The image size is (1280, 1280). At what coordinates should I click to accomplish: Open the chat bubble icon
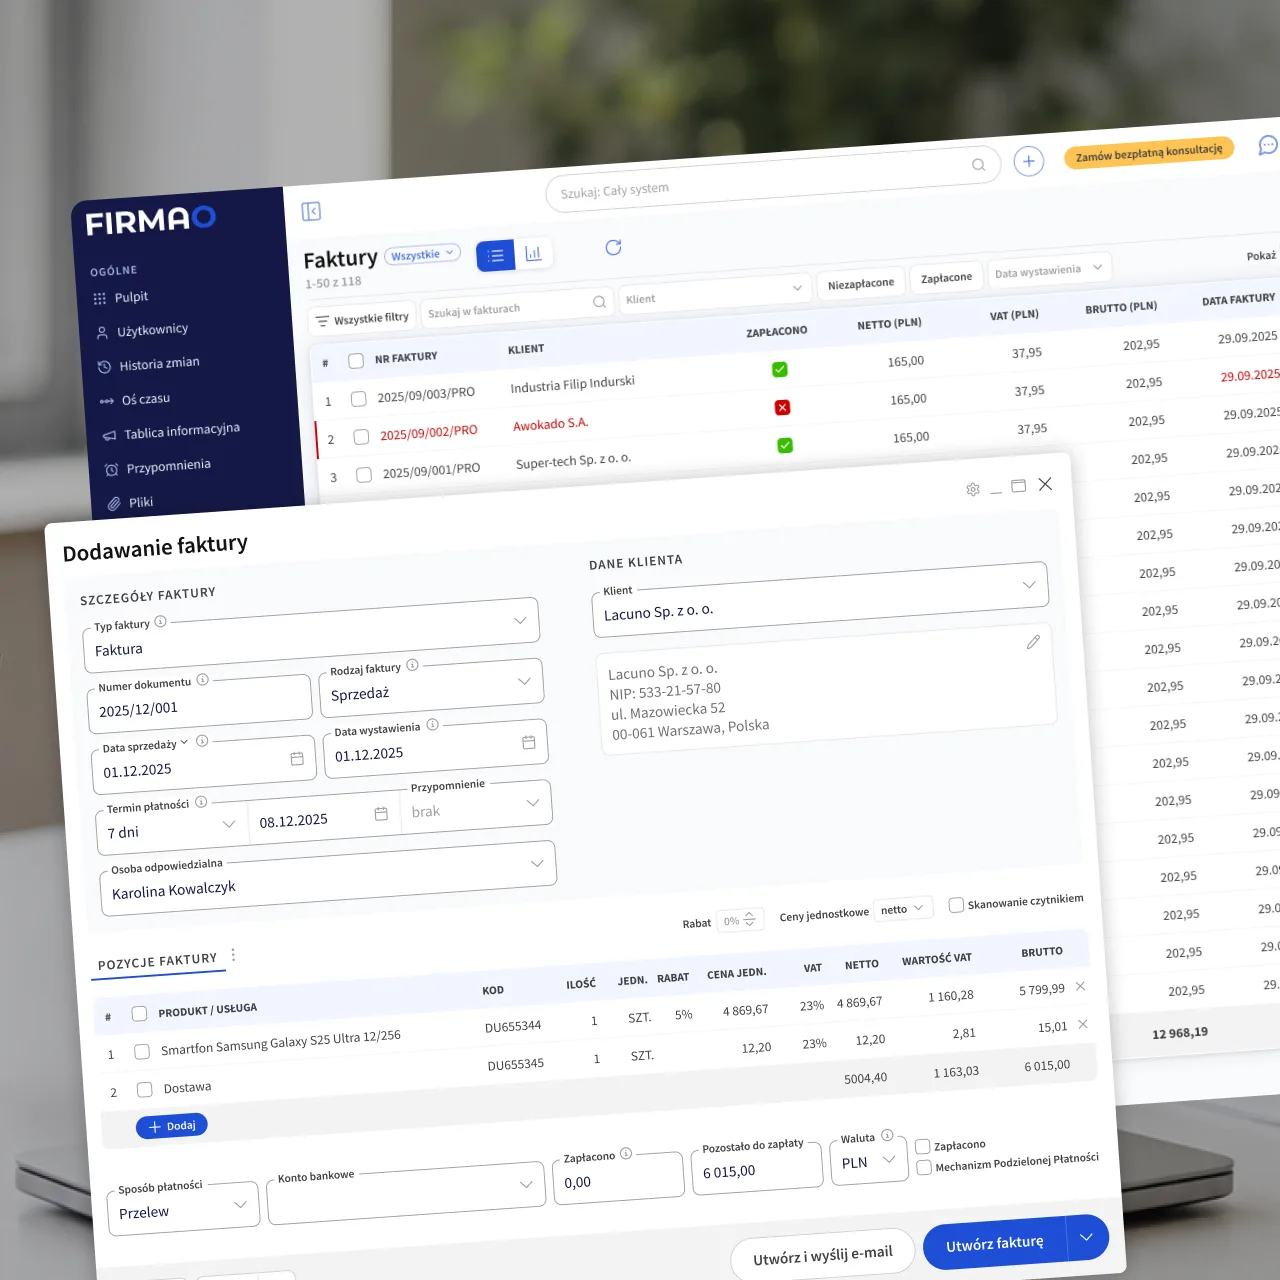coord(1268,145)
